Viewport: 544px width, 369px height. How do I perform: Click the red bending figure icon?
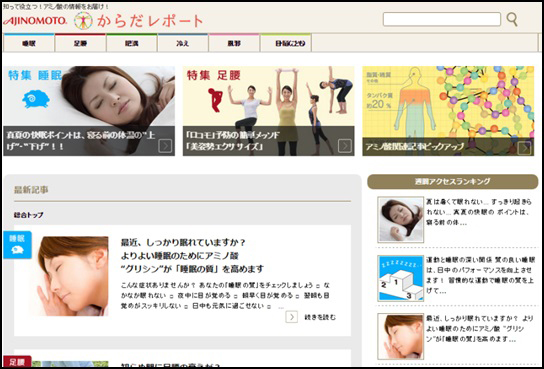[x=215, y=100]
